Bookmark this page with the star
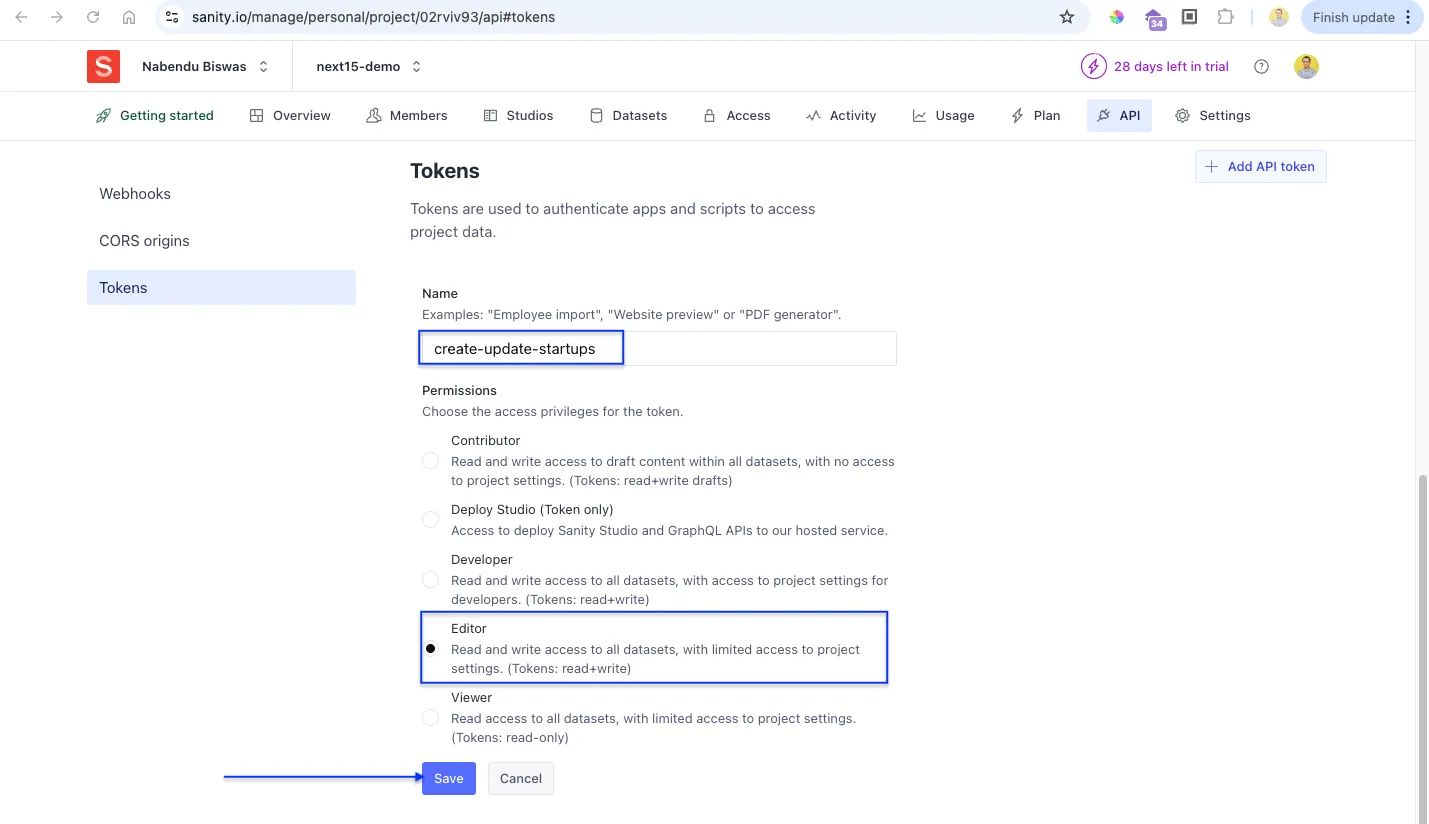Image resolution: width=1429 pixels, height=824 pixels. 1067,17
